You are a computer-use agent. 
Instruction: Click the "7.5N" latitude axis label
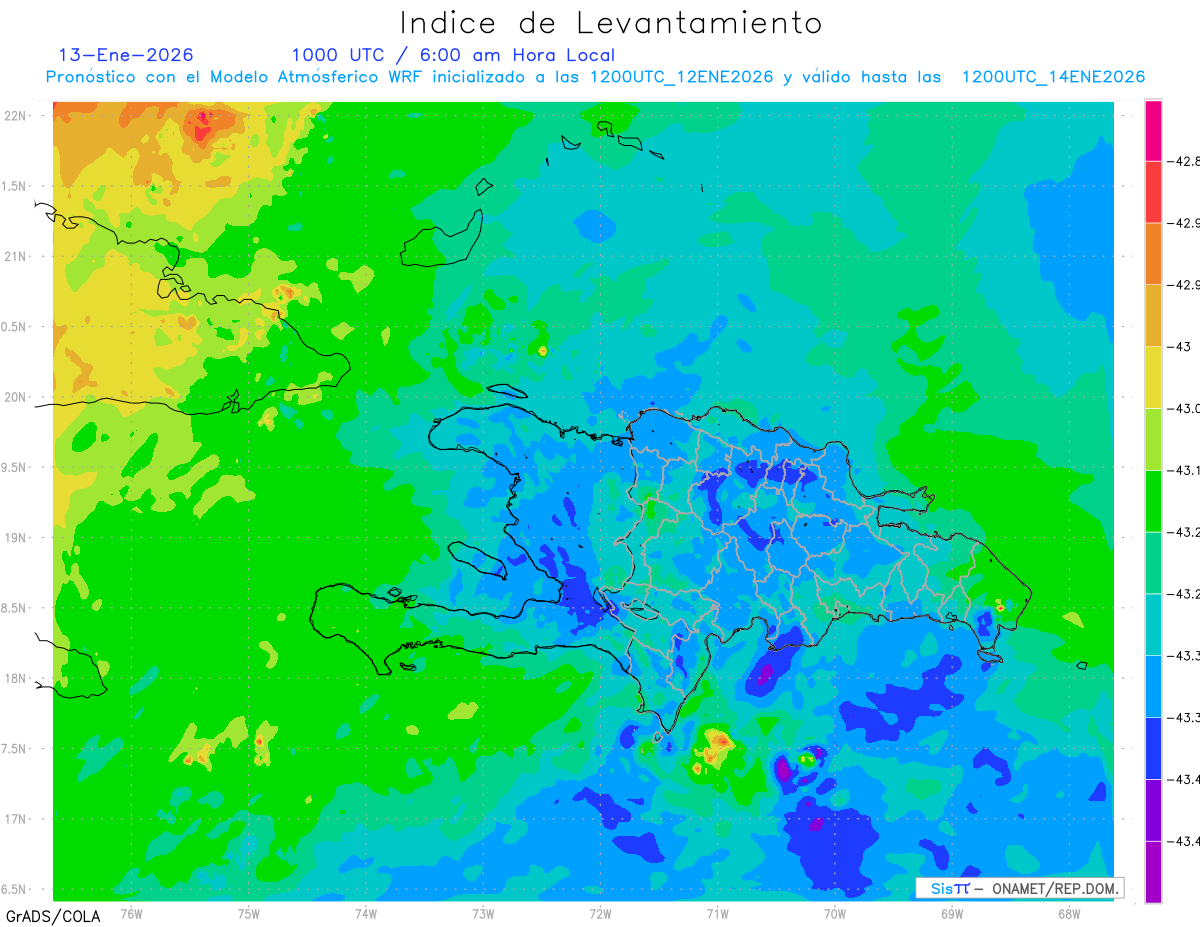pyautogui.click(x=15, y=749)
